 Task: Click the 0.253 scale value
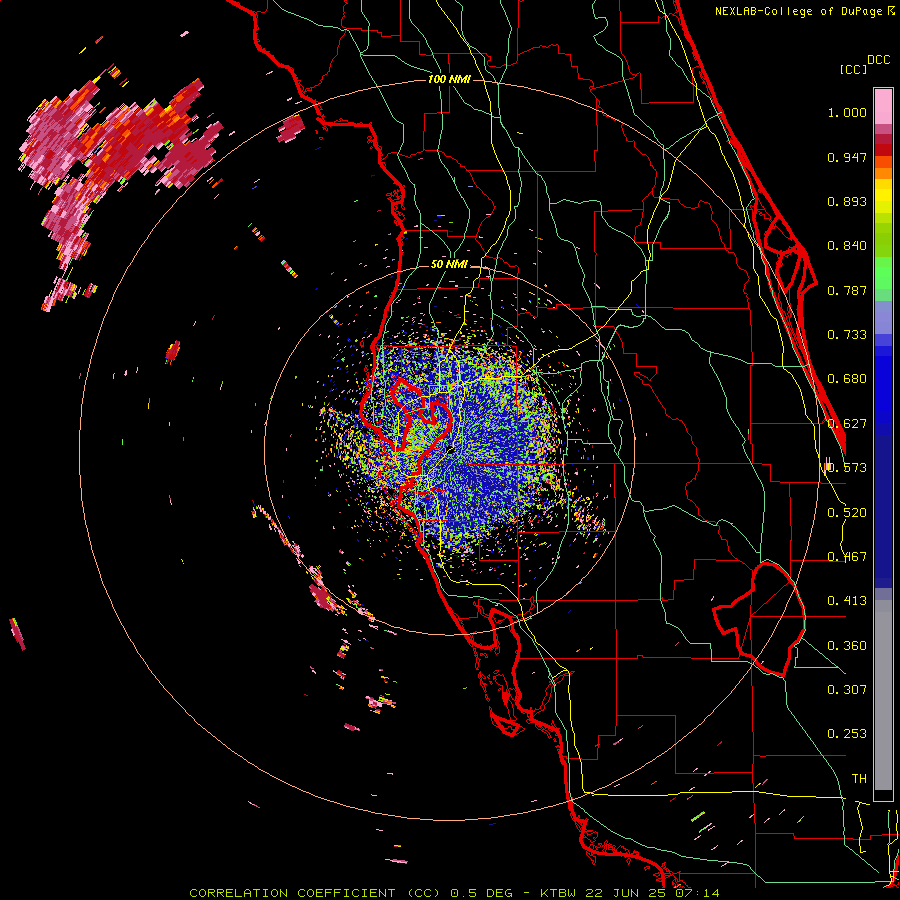[847, 734]
